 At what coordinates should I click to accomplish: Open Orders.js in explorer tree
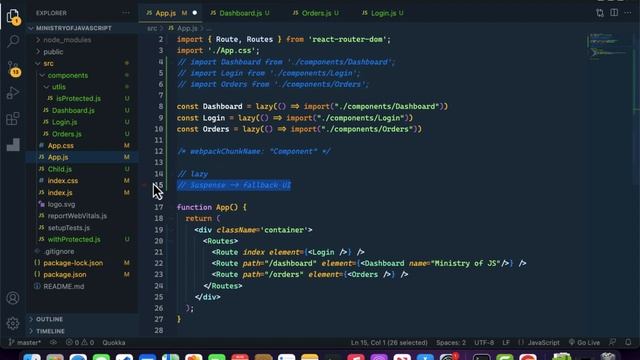click(x=82, y=134)
